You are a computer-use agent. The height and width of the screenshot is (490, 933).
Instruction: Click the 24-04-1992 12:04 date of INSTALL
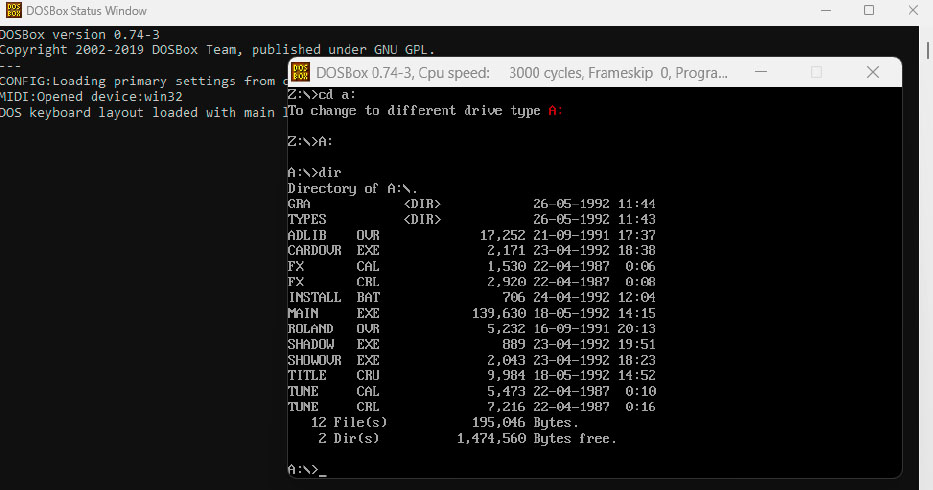(594, 297)
